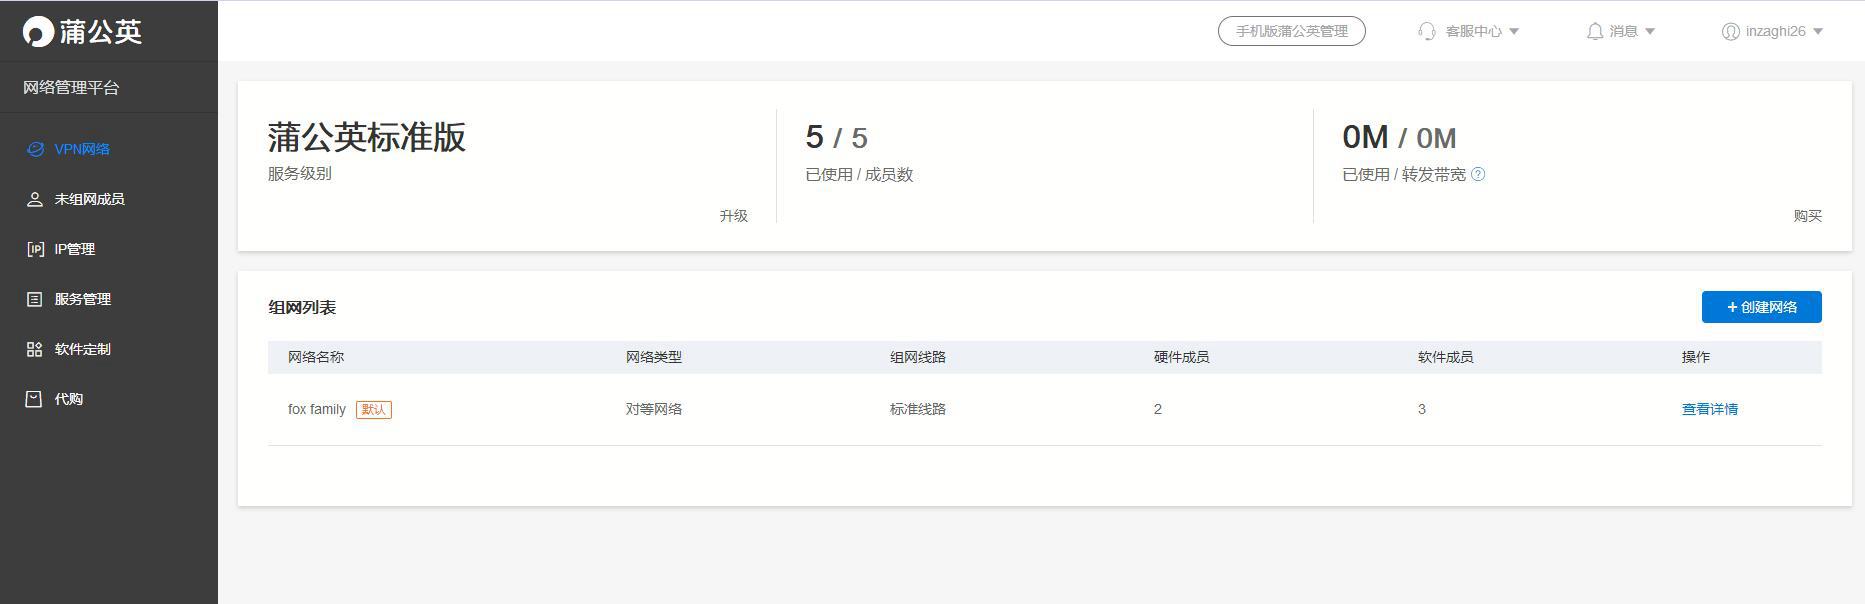Click the 0M / 0M bandwidth value
The width and height of the screenshot is (1865, 604).
(1399, 137)
